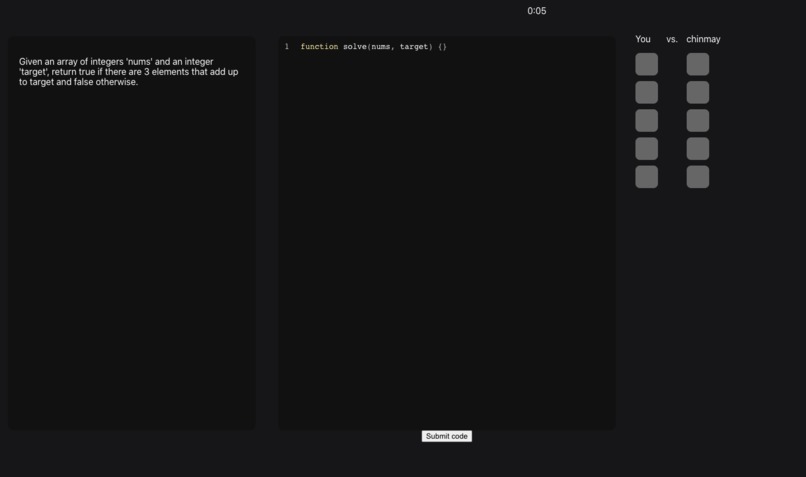Viewport: 806px width, 477px height.
Task: Select third progress square under chinmay
Action: tap(698, 120)
